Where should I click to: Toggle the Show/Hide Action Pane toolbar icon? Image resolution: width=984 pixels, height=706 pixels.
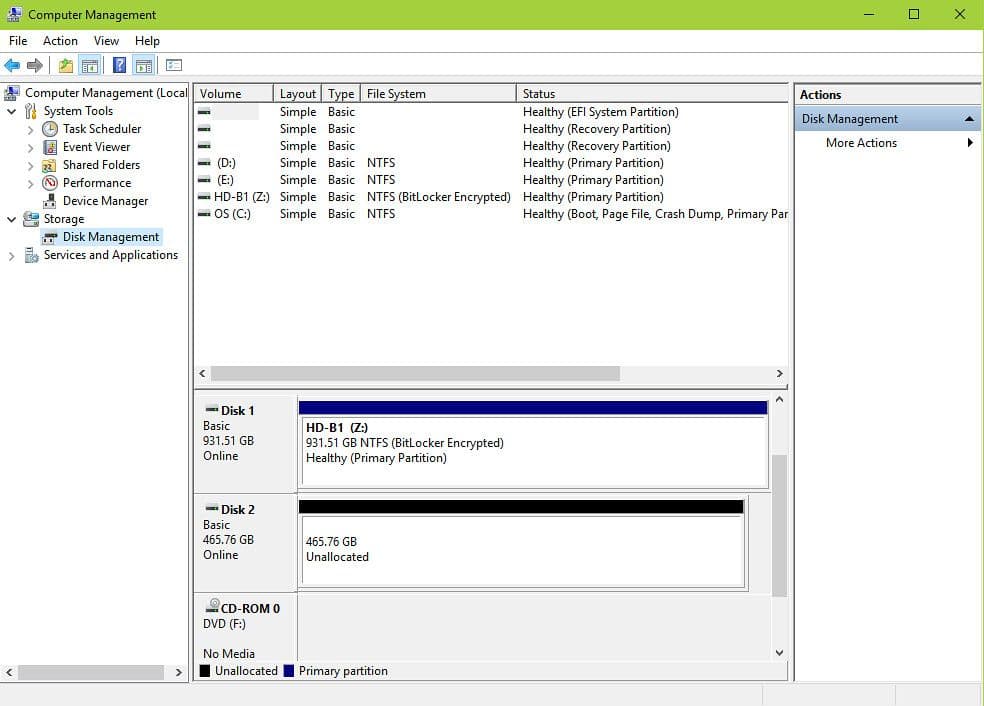click(144, 65)
